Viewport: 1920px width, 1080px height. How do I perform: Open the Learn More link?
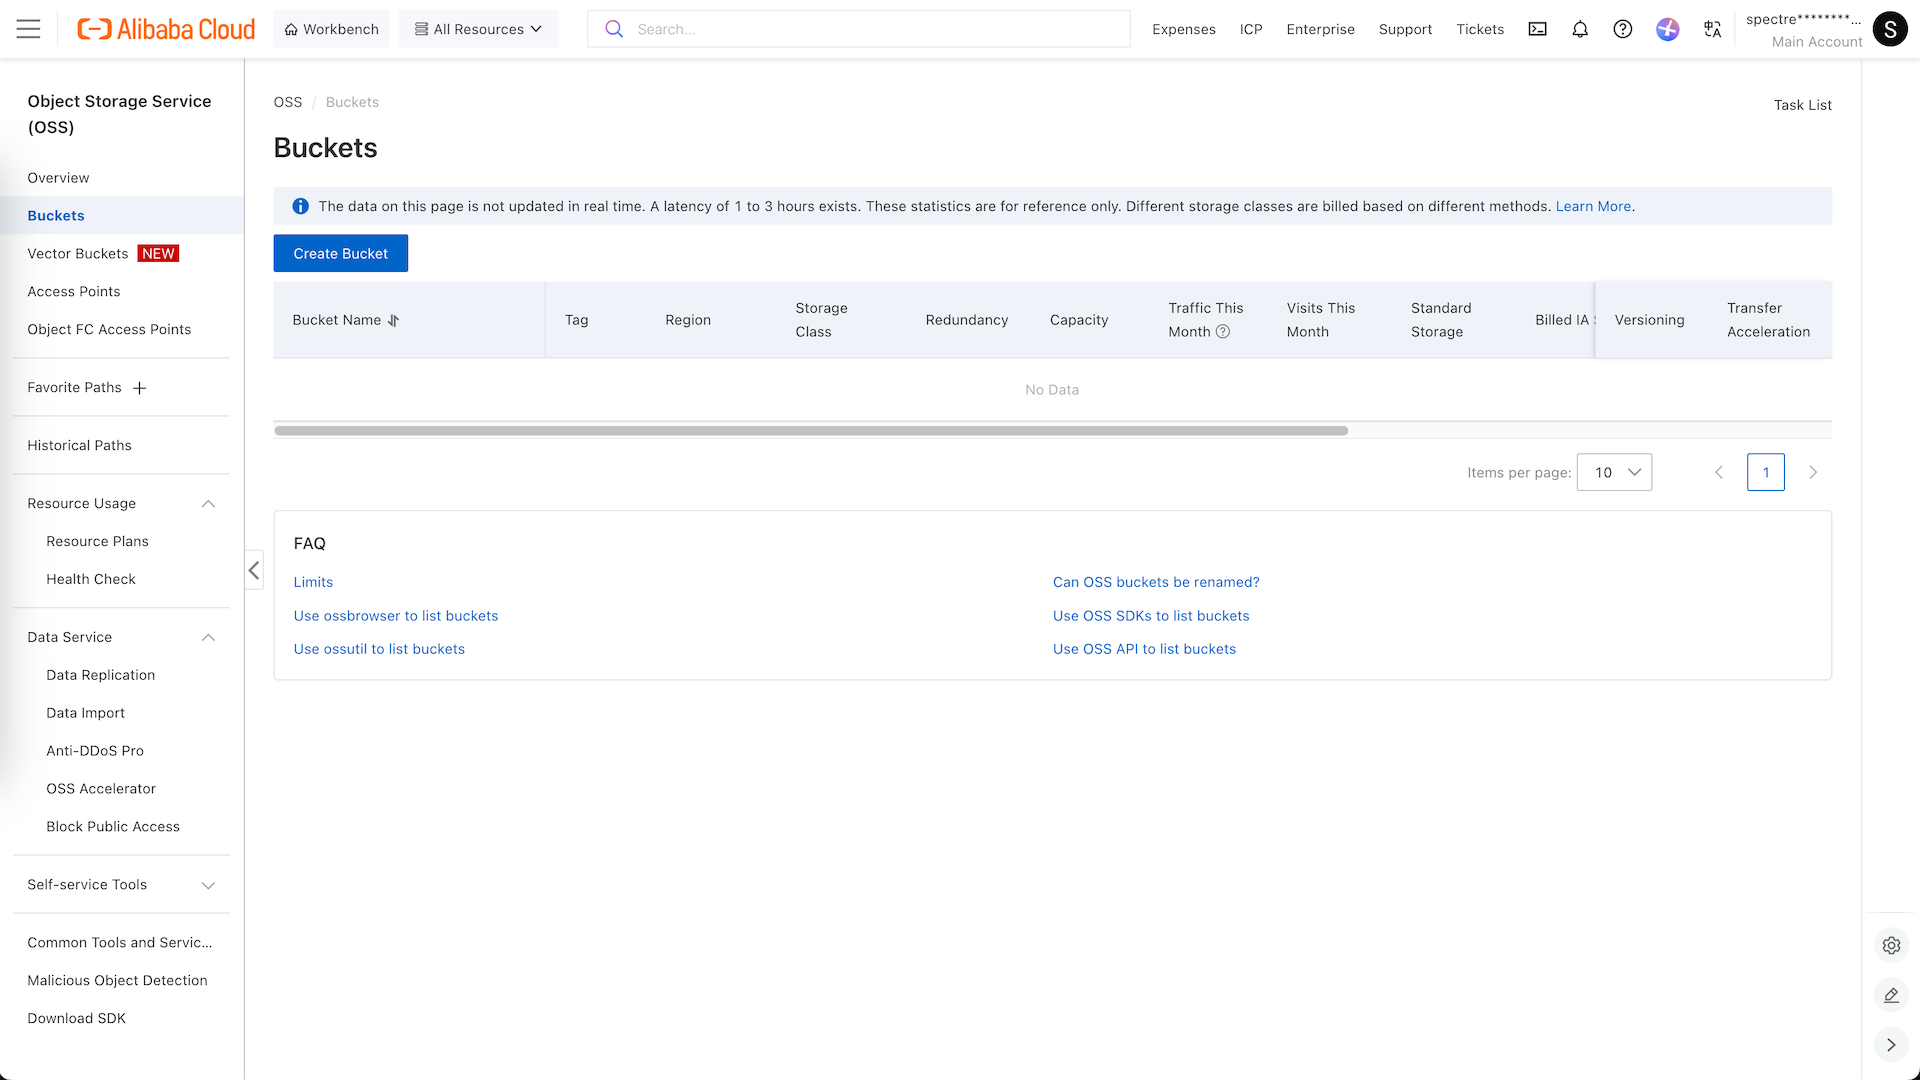pos(1593,206)
